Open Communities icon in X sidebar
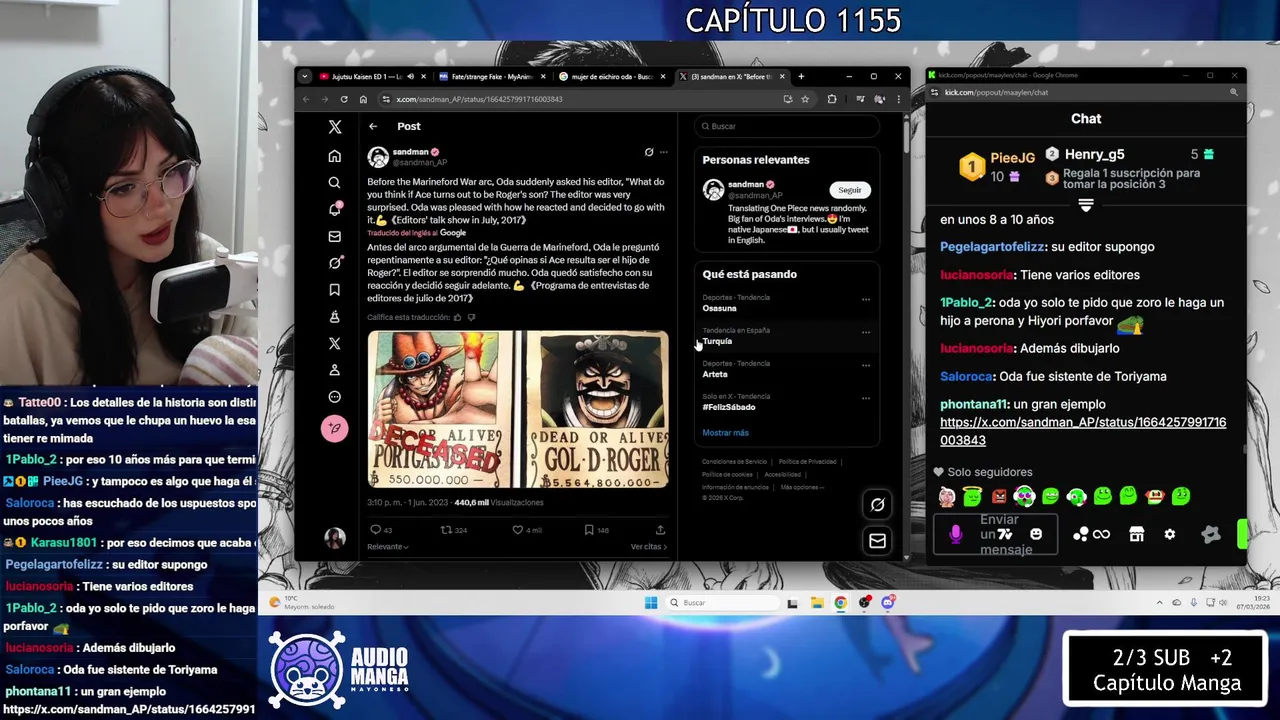Viewport: 1280px width, 720px height. (335, 317)
